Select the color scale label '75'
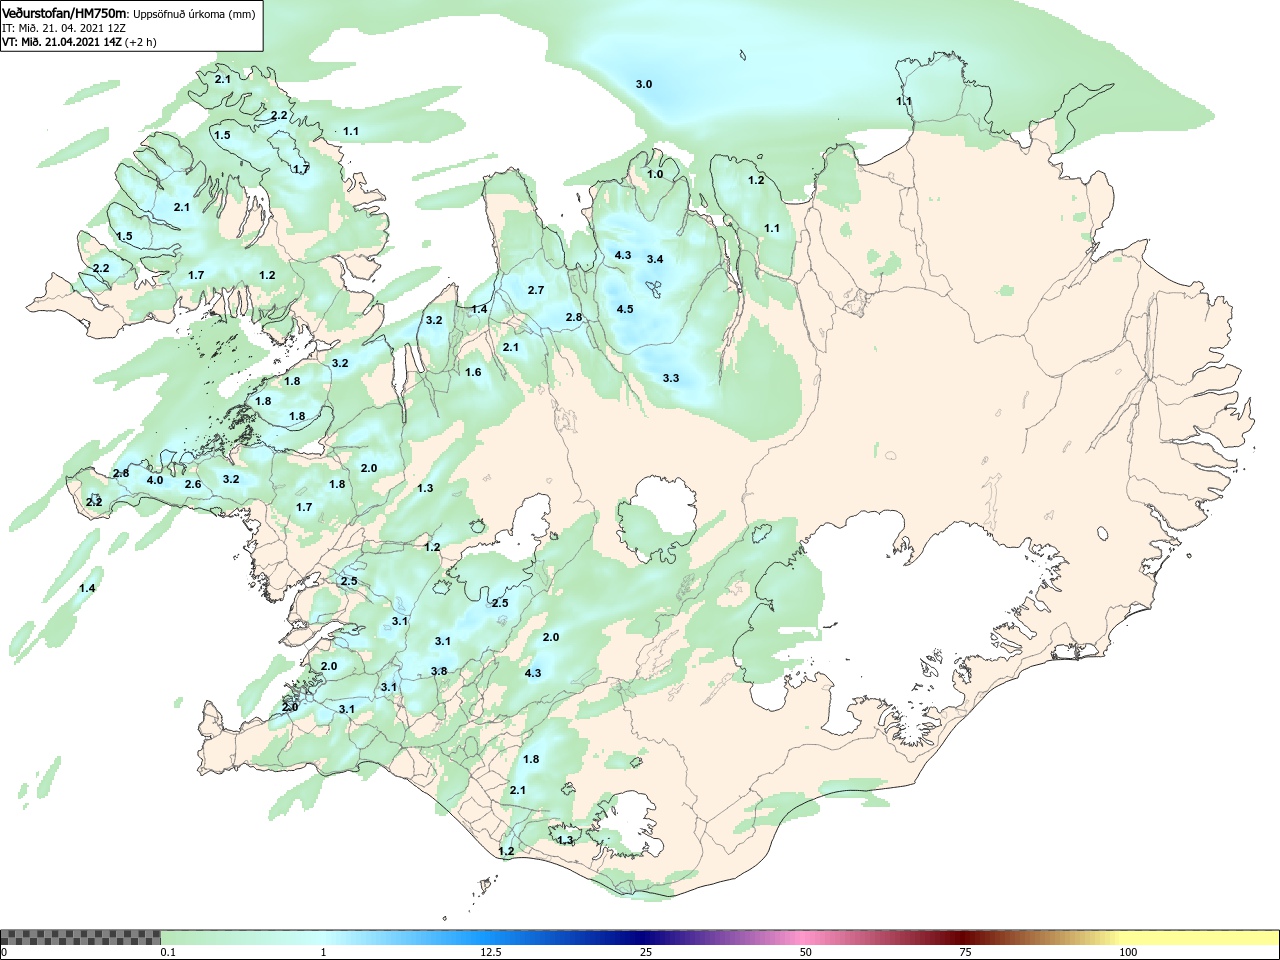The height and width of the screenshot is (960, 1280). click(x=965, y=952)
